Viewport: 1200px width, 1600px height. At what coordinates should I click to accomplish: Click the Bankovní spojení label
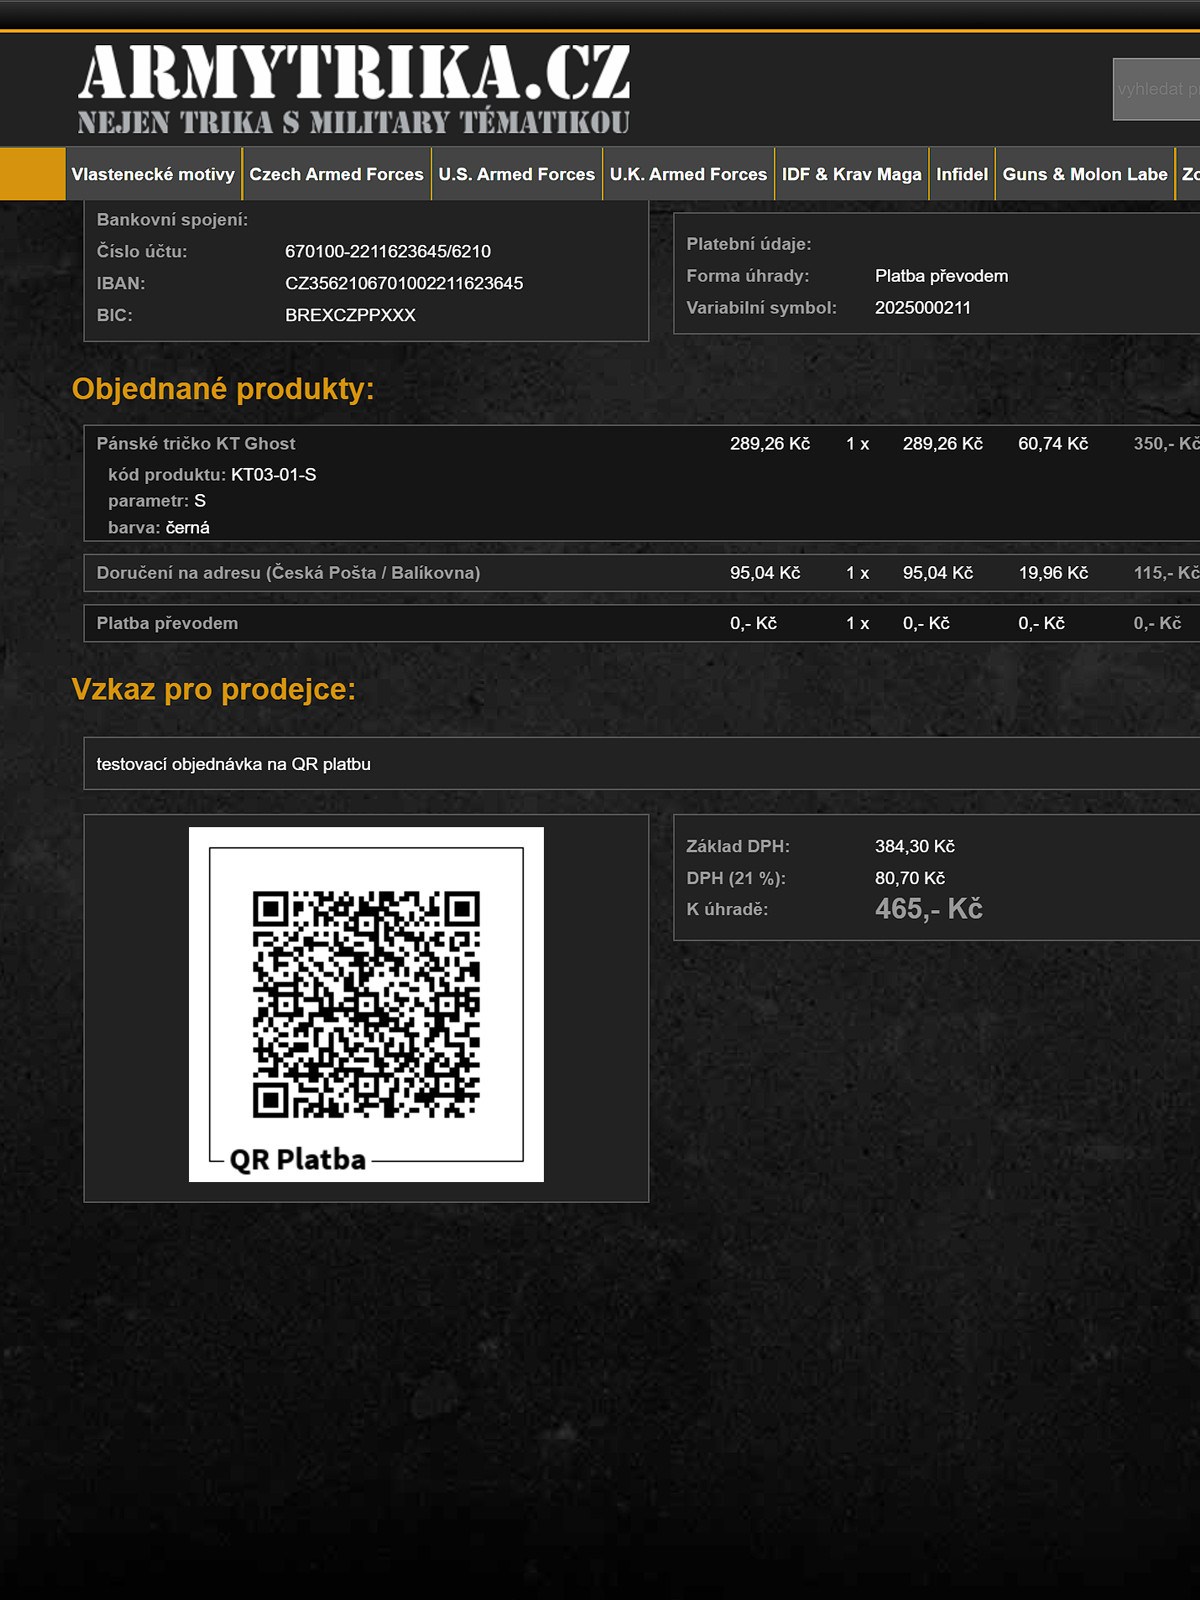point(172,219)
